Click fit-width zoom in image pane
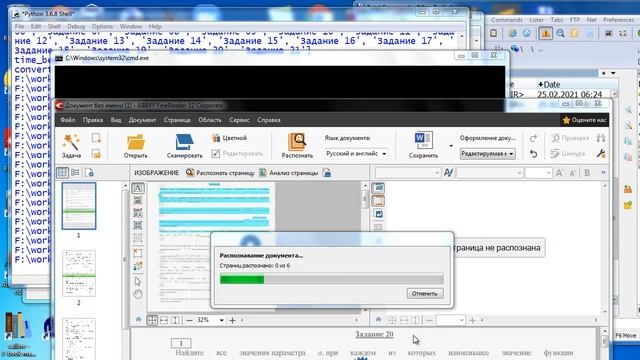 coord(164,320)
